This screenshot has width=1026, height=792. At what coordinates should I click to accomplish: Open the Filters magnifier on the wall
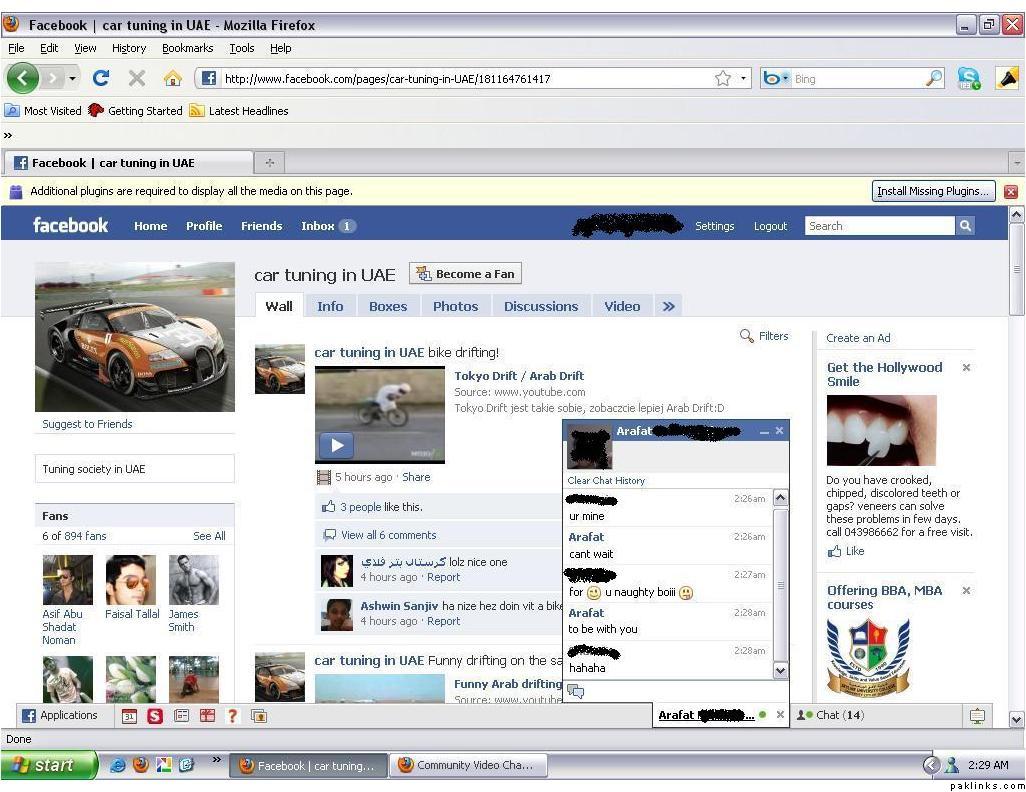tap(747, 336)
